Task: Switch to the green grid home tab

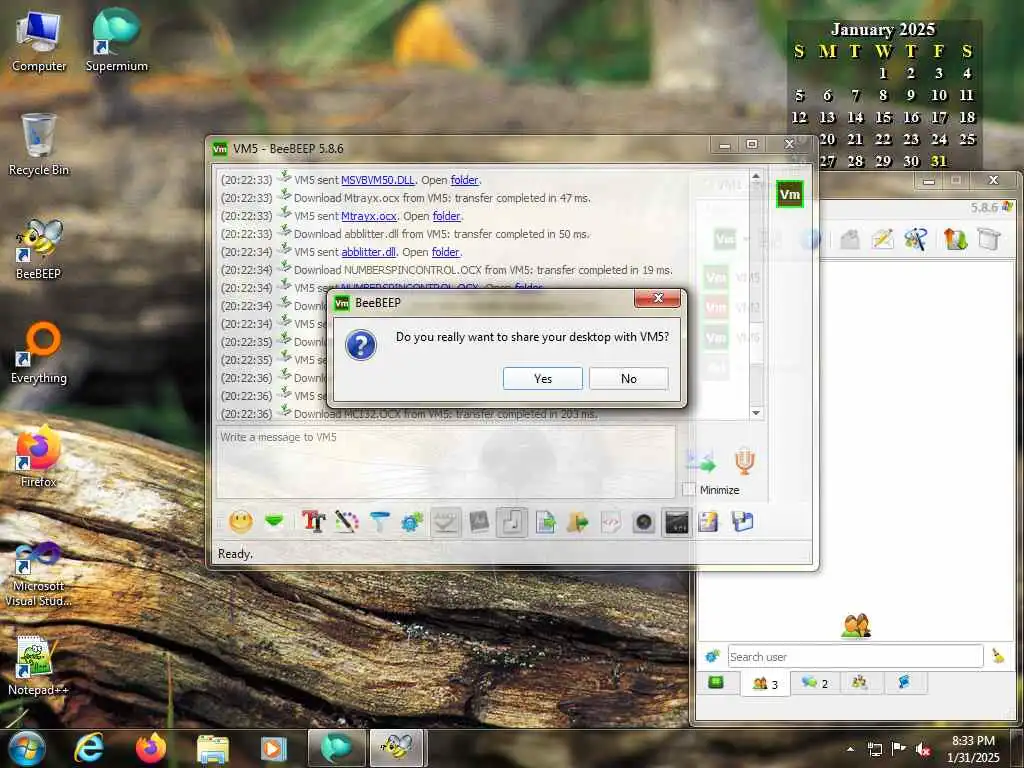Action: [716, 683]
